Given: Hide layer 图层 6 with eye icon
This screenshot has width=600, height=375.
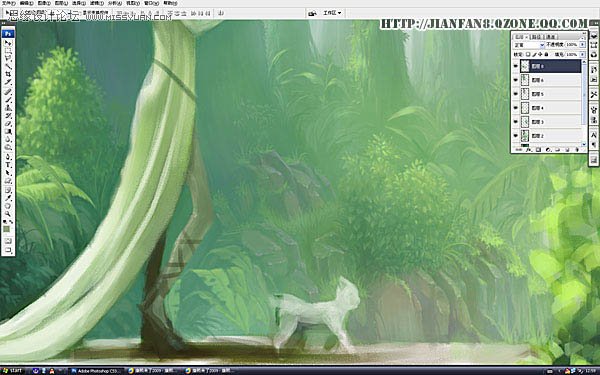Looking at the screenshot, I should (x=515, y=80).
